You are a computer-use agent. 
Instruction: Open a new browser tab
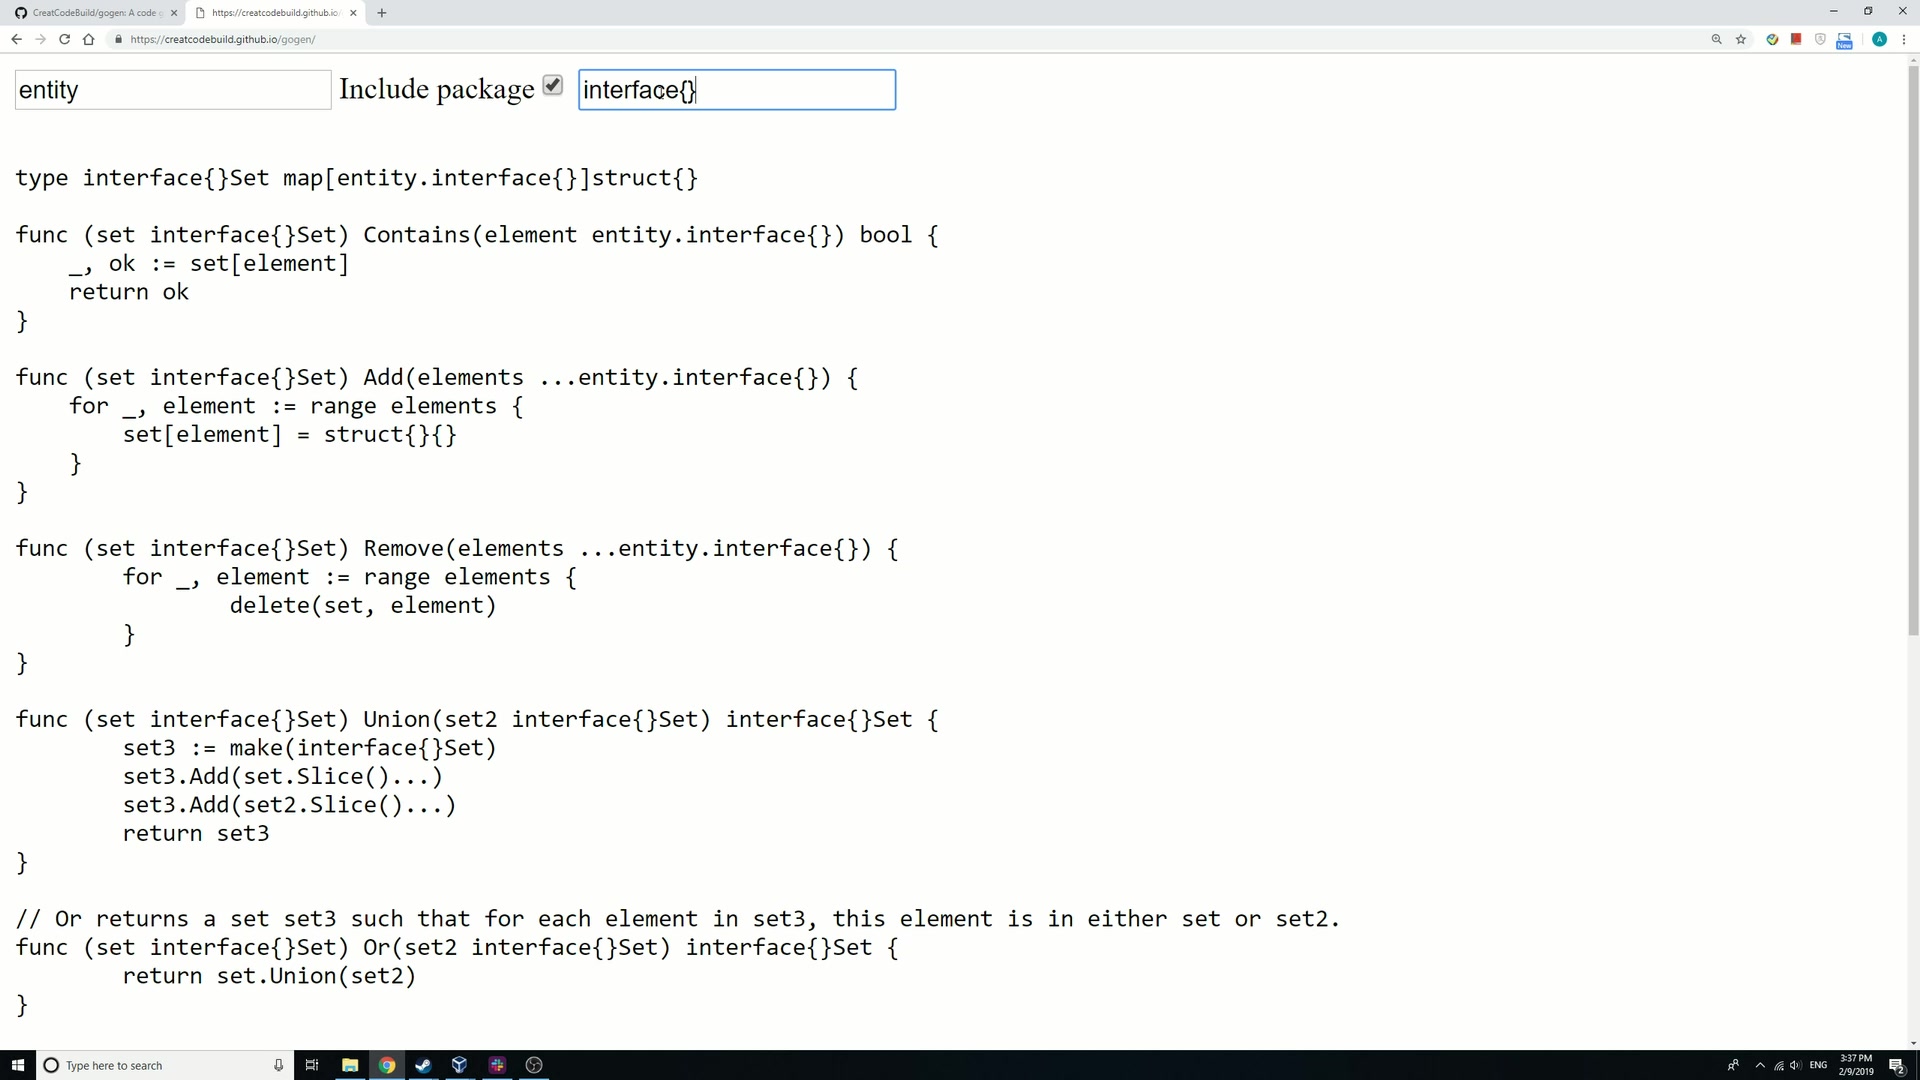pyautogui.click(x=382, y=13)
